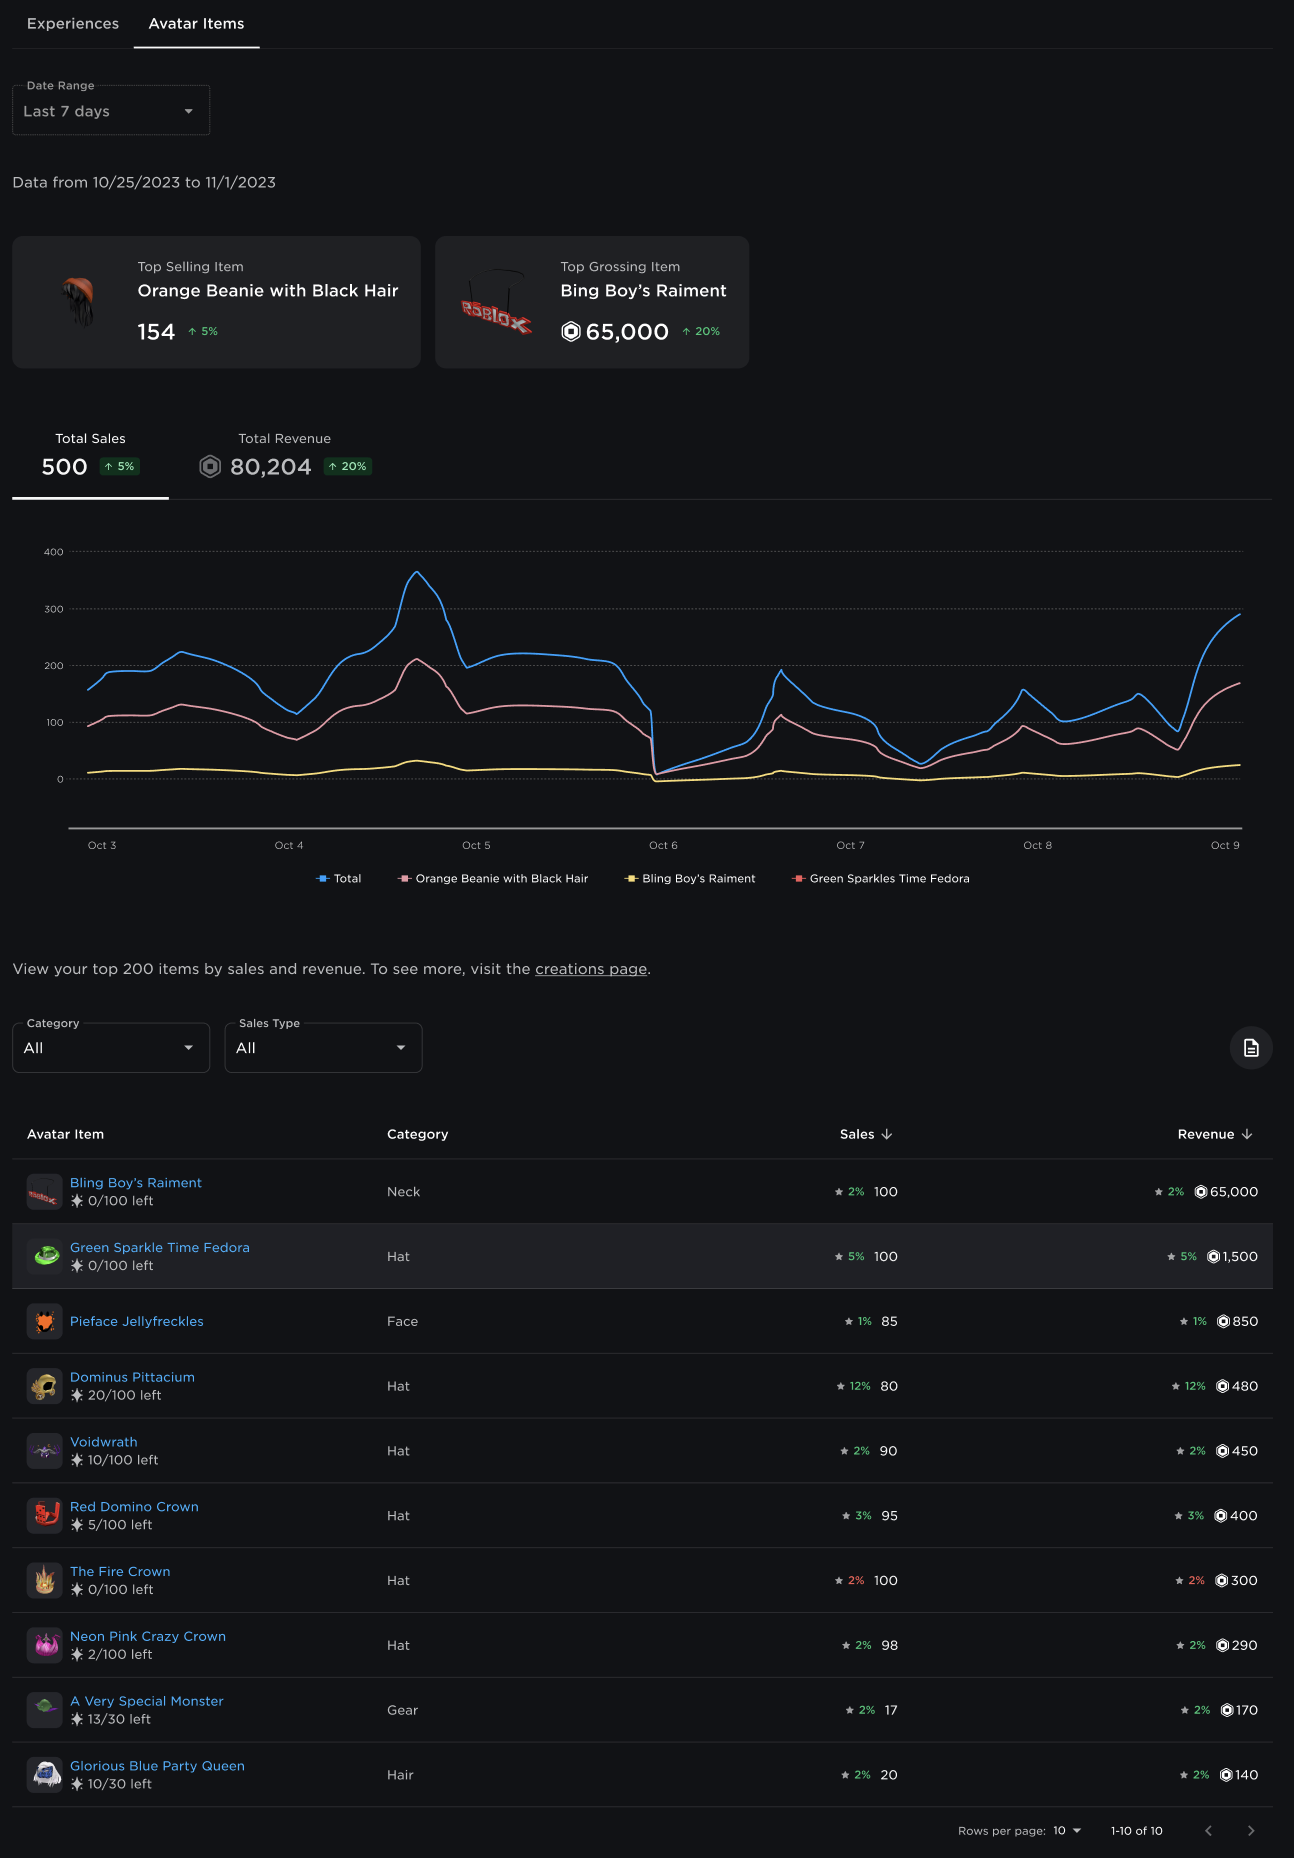Click the Sales column sort arrow

click(x=887, y=1134)
